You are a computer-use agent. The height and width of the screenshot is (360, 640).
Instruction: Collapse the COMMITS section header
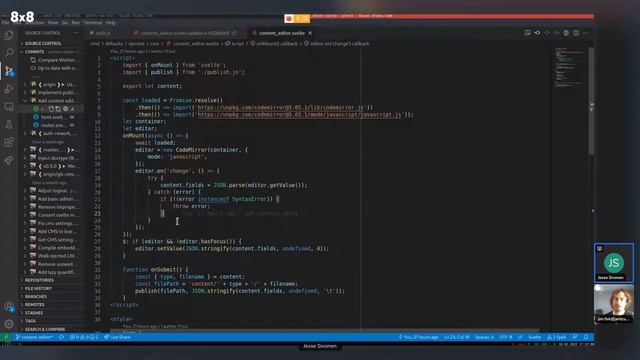51,52
